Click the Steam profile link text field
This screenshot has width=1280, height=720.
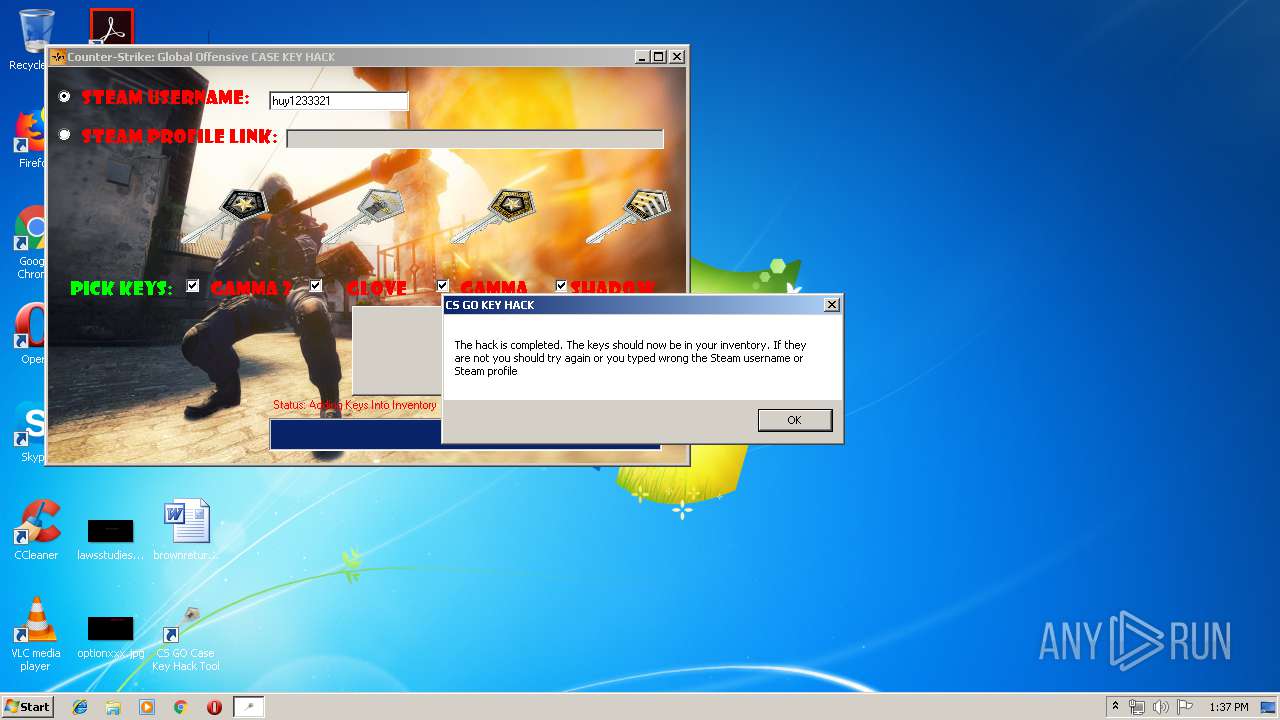click(475, 139)
